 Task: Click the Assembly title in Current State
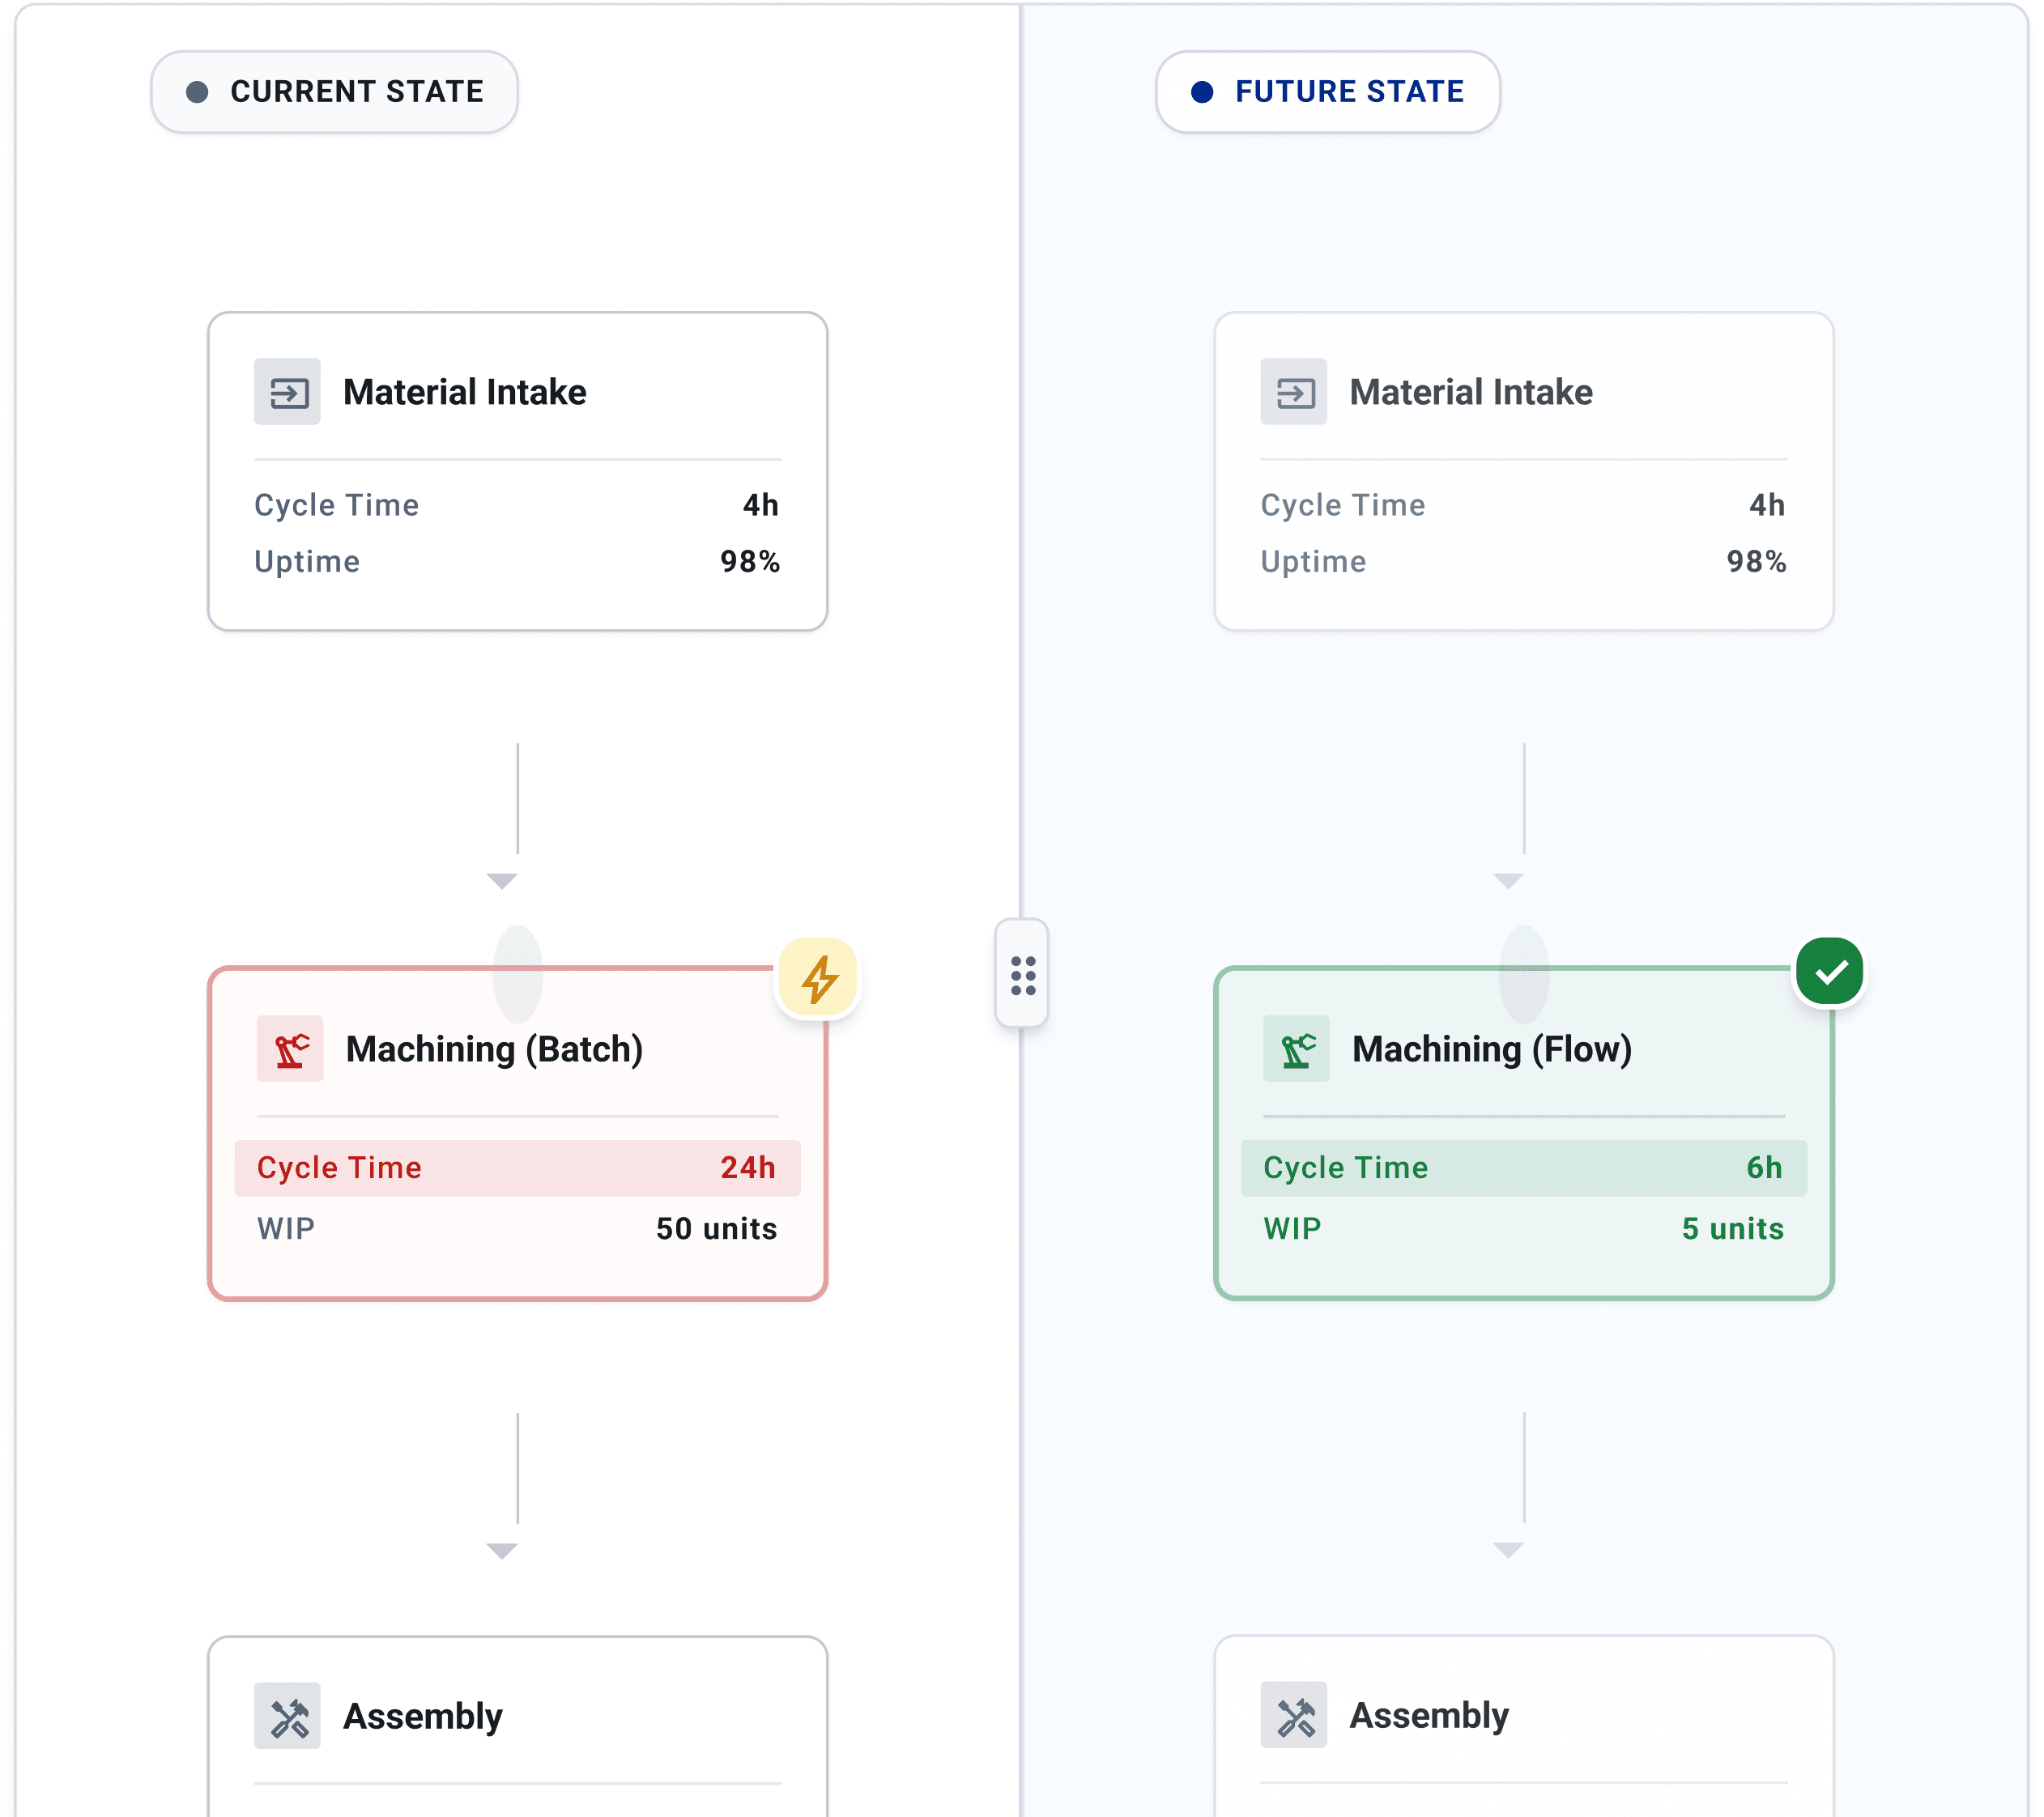pos(423,1716)
